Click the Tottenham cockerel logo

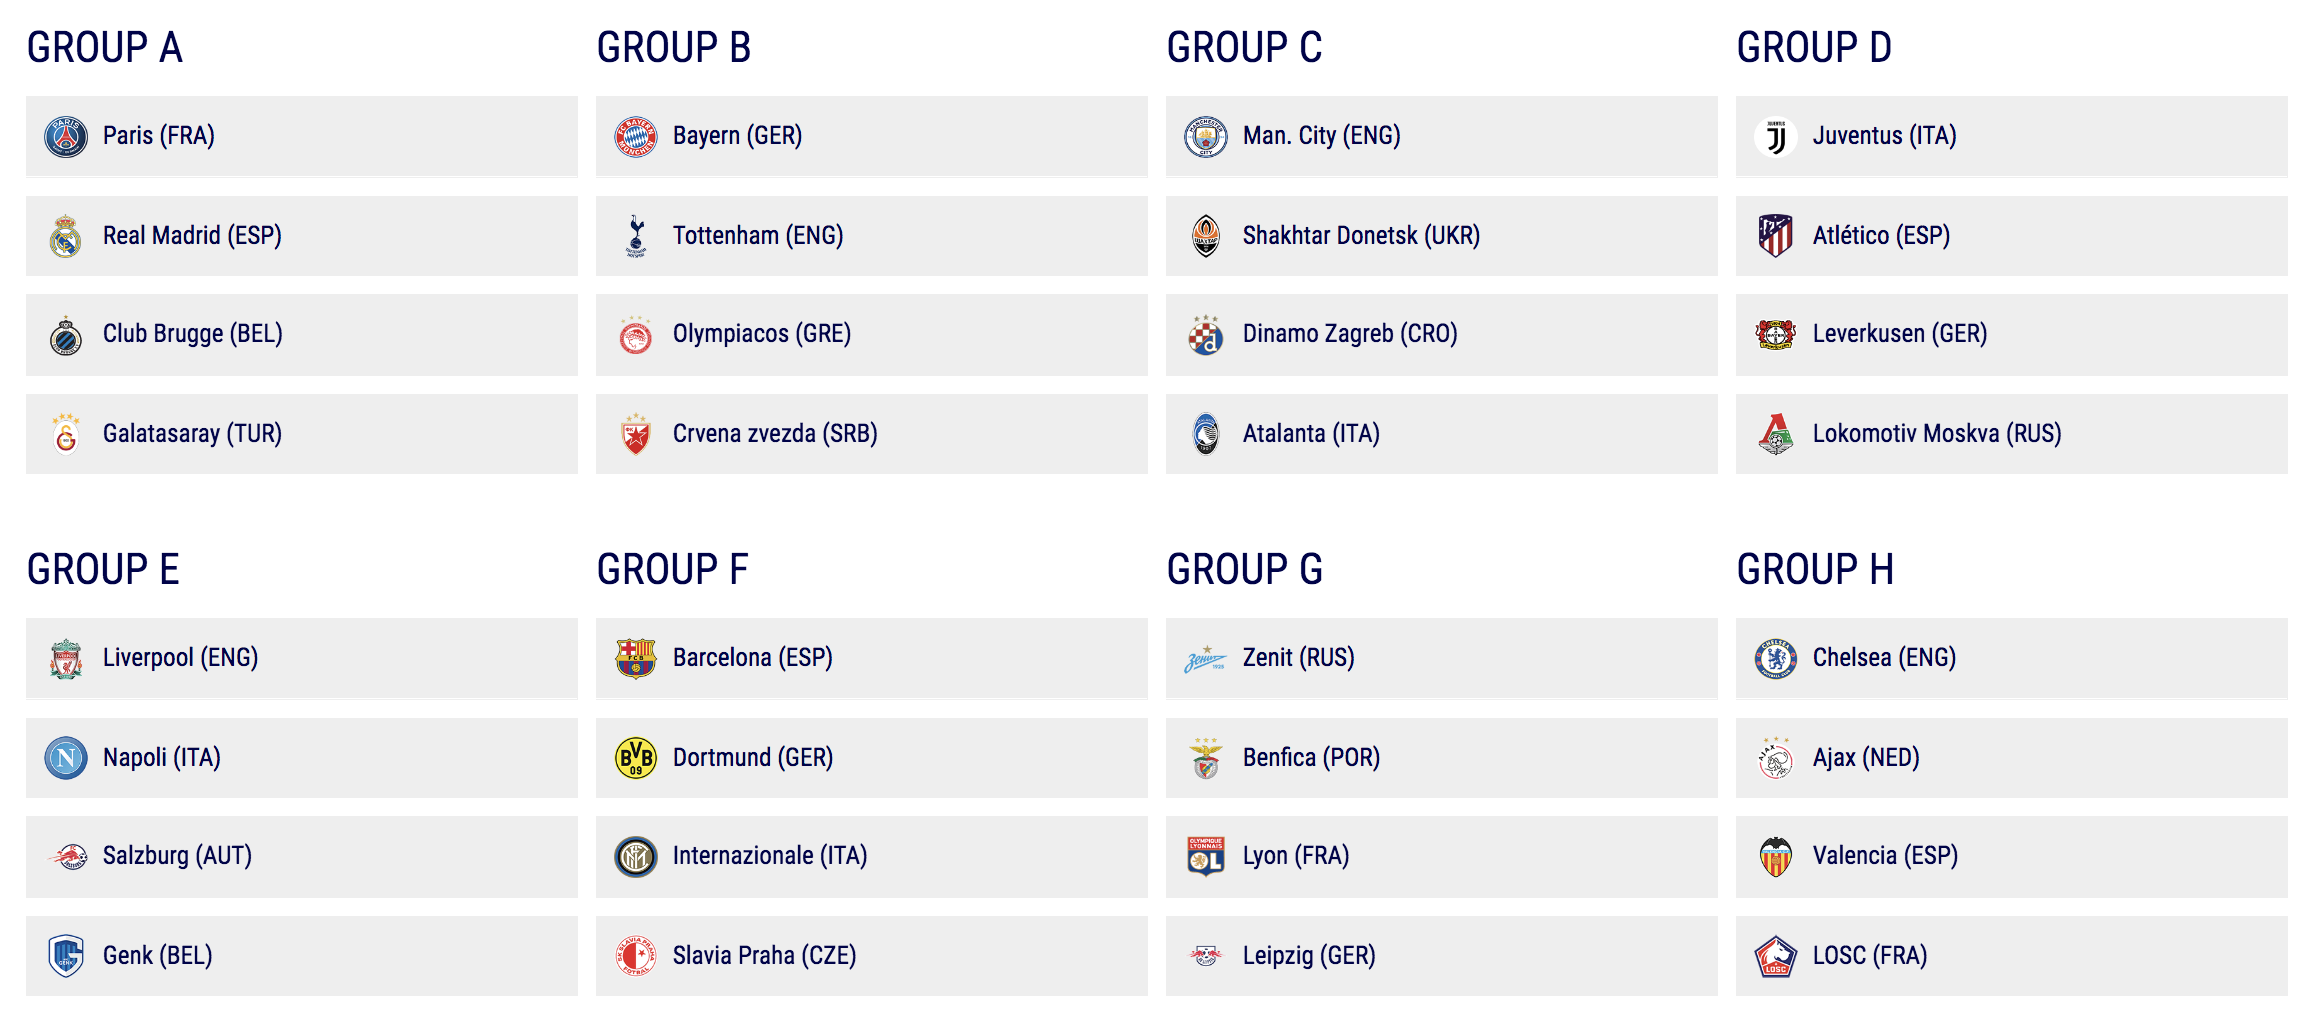point(636,237)
